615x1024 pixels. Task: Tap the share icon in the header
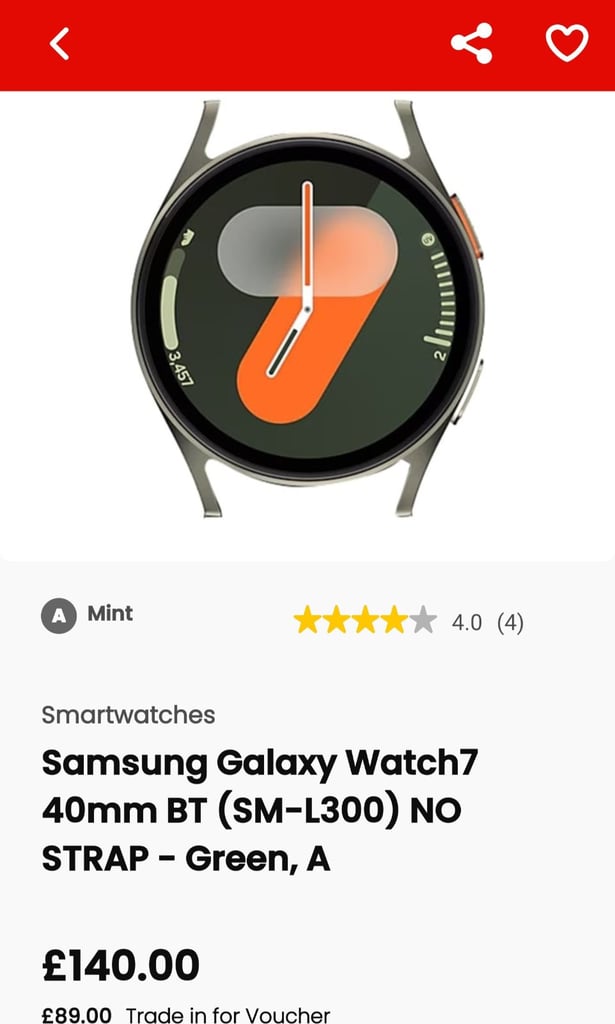(x=471, y=43)
